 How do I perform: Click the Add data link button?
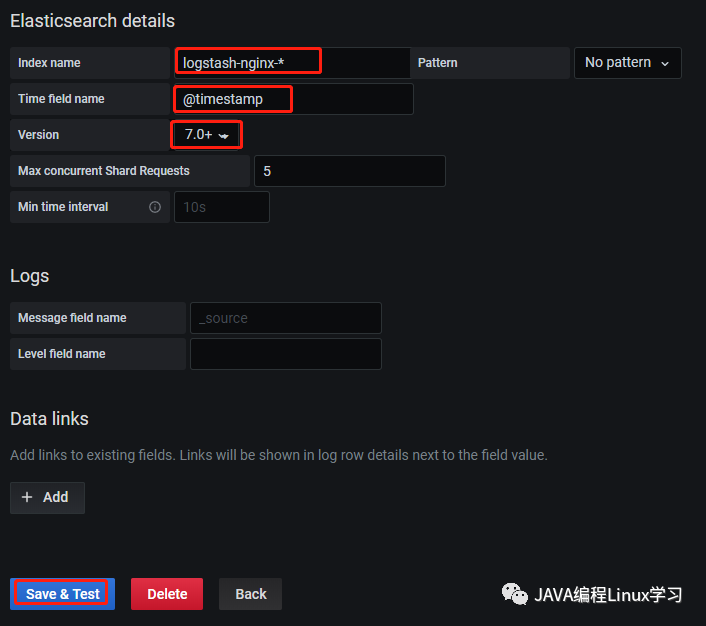coord(47,498)
